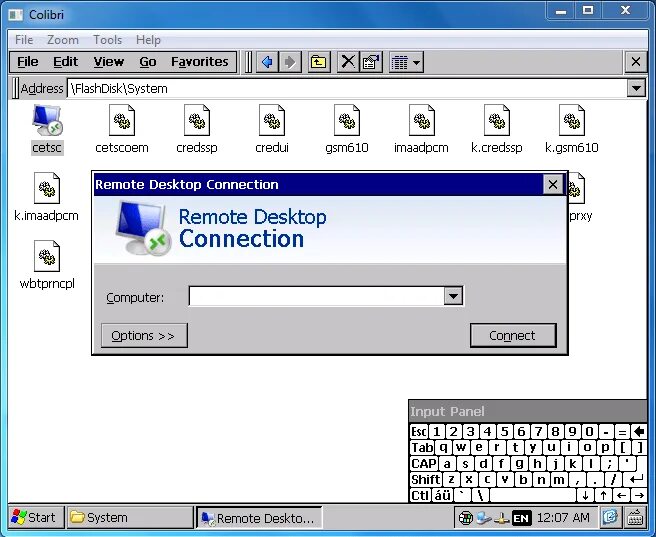Click the EN language indicator in tray
656x537 pixels.
[522, 518]
